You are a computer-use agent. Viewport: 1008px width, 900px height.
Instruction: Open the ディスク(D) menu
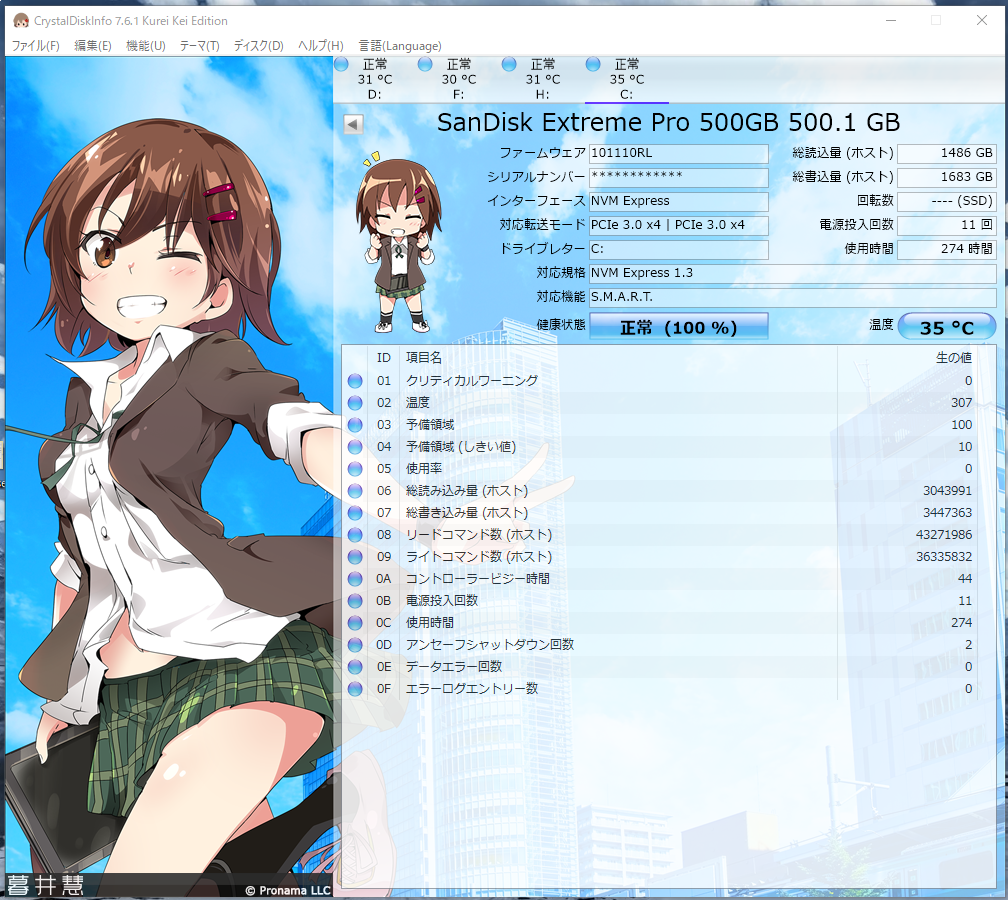pos(258,46)
